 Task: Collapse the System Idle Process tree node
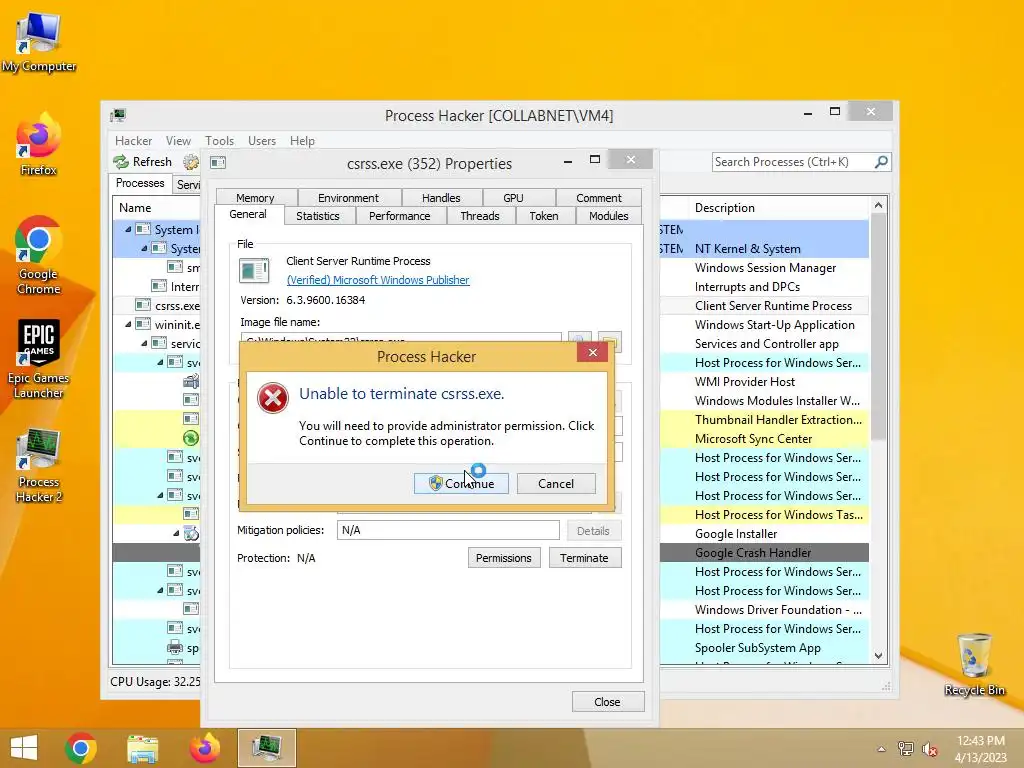point(128,229)
